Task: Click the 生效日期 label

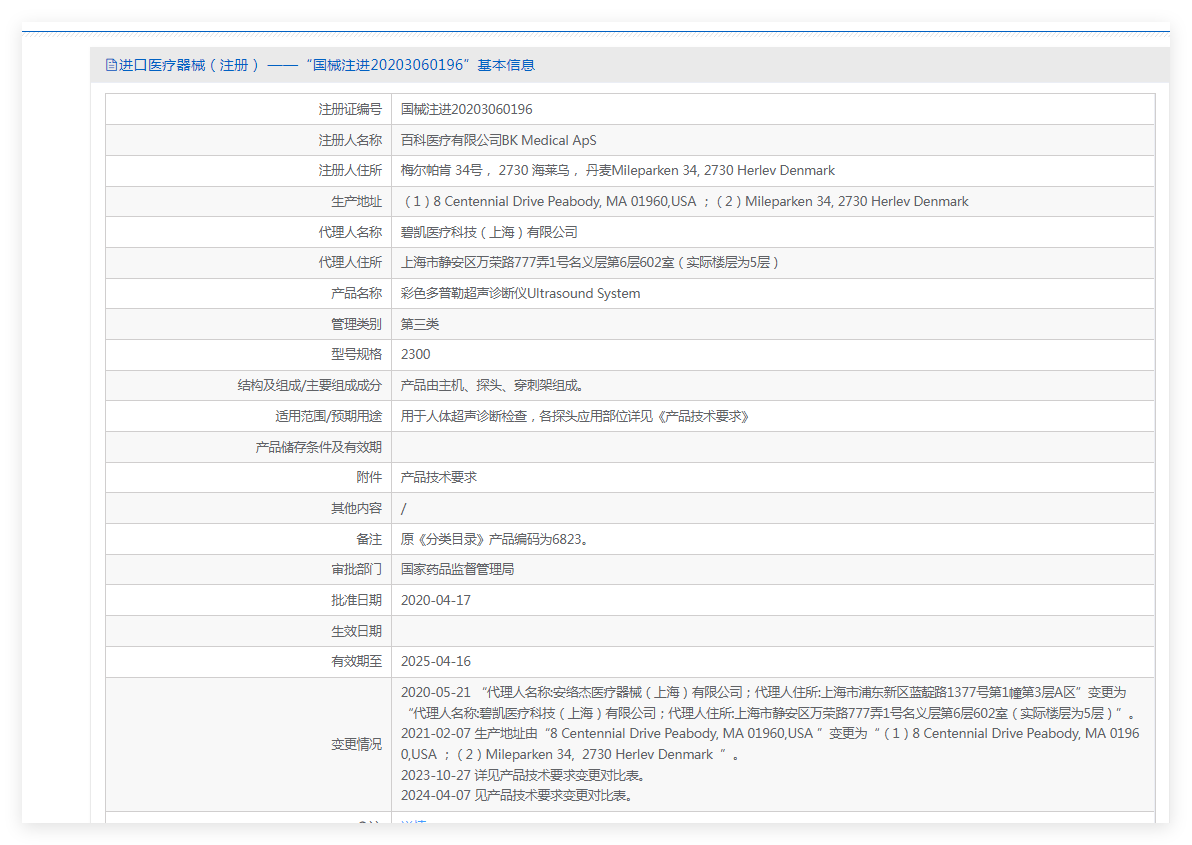Action: pos(357,631)
